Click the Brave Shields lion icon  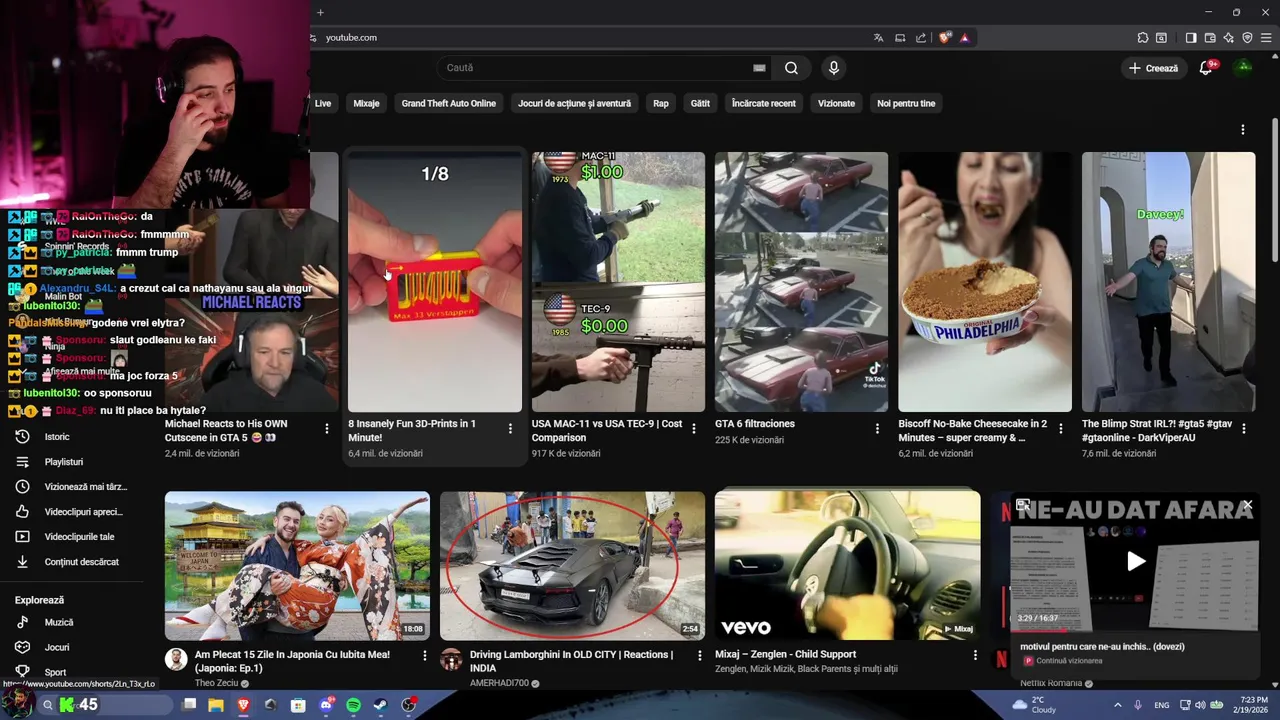(x=945, y=38)
